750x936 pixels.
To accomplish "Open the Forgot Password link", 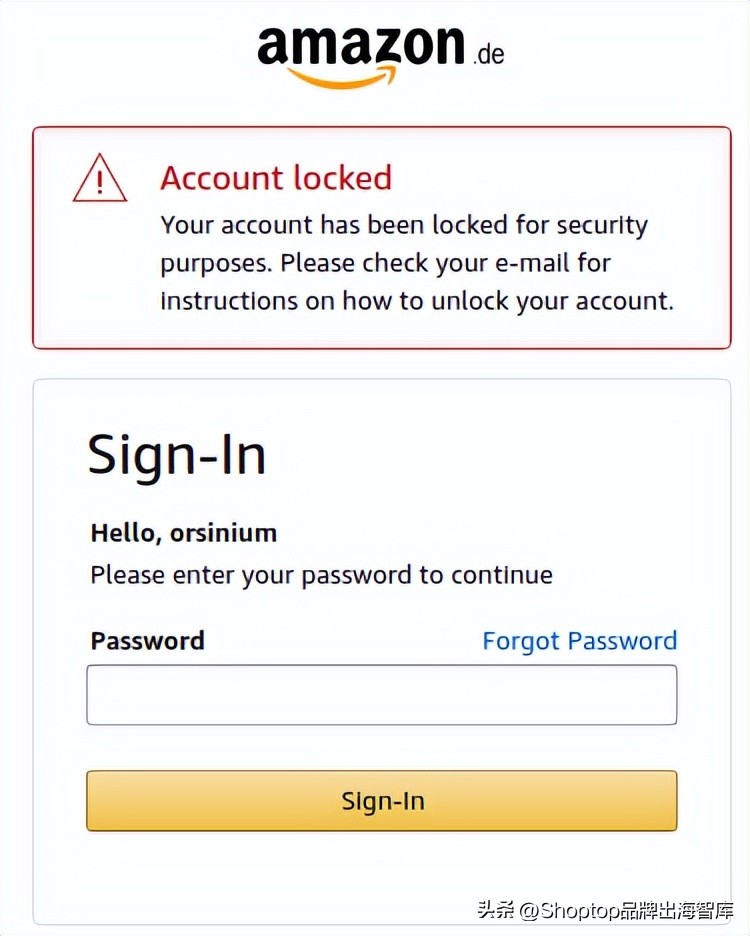I will click(x=579, y=641).
